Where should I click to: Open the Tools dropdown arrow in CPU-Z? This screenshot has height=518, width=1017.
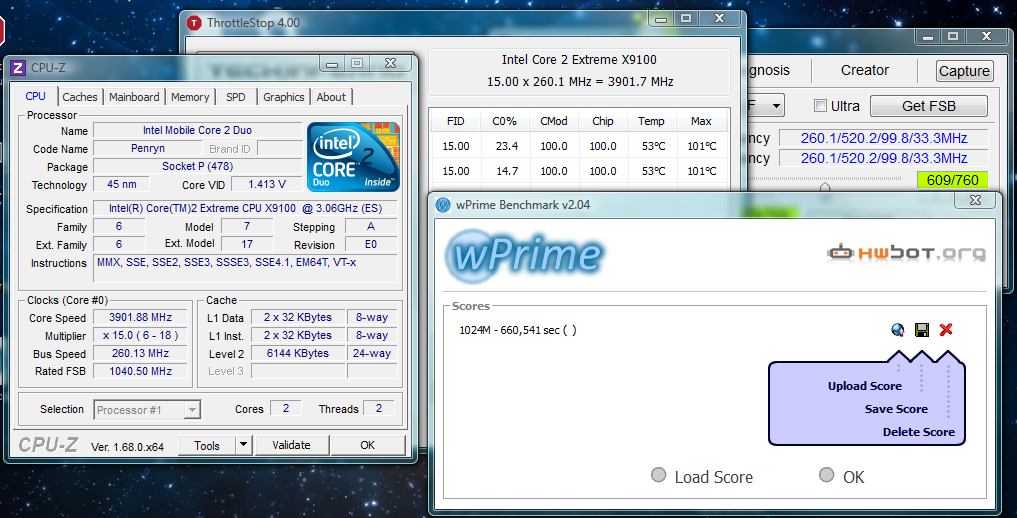click(x=243, y=445)
